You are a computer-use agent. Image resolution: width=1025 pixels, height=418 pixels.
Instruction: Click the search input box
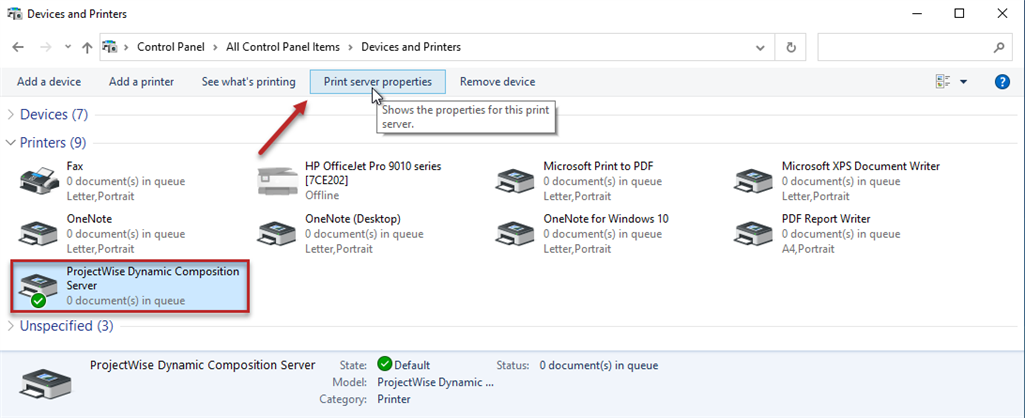914,47
